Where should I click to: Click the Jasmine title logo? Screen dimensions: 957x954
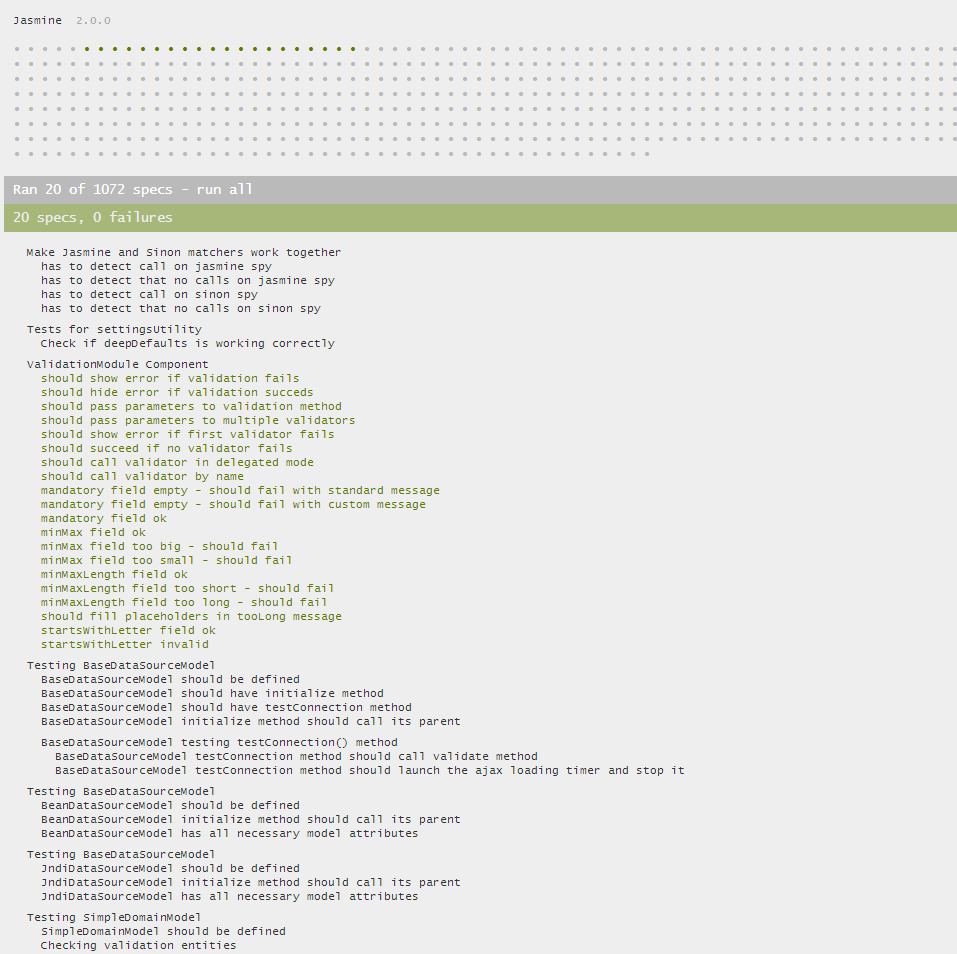coord(38,20)
